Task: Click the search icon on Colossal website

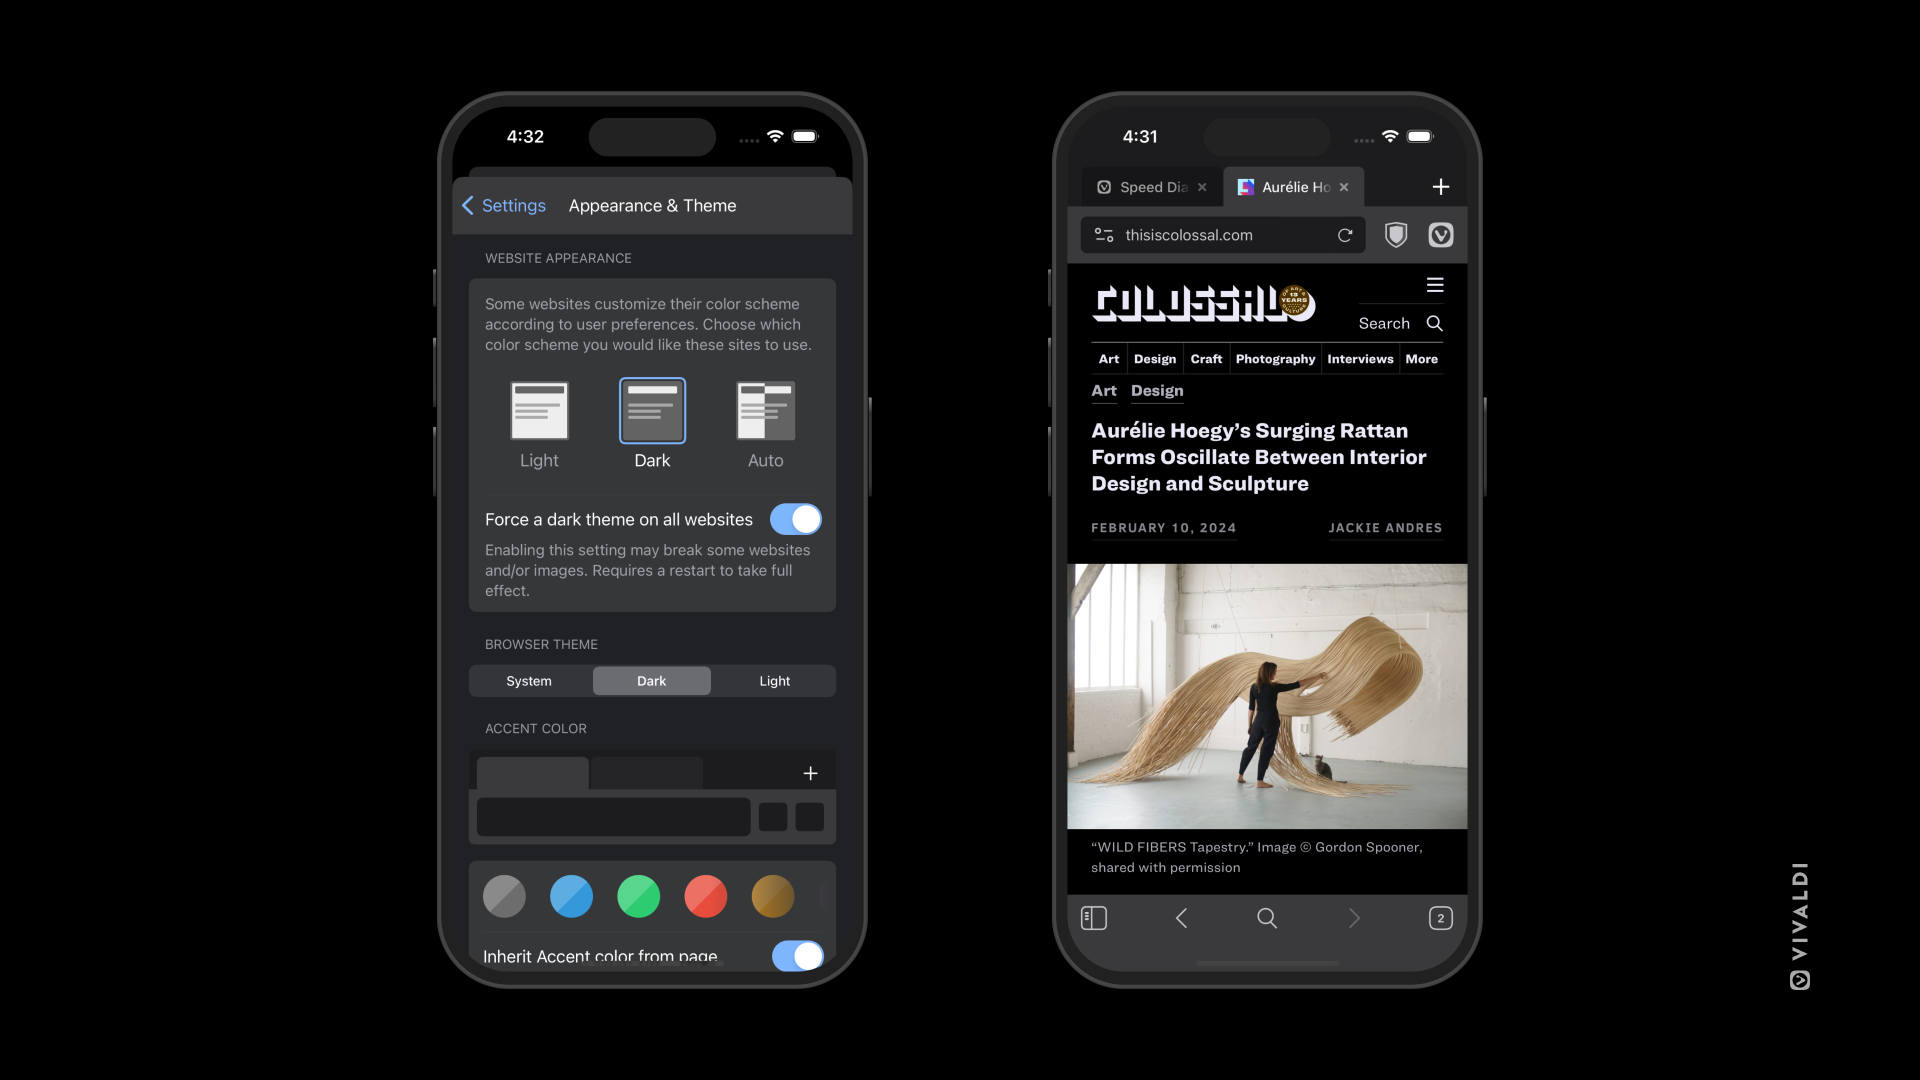Action: [1436, 323]
